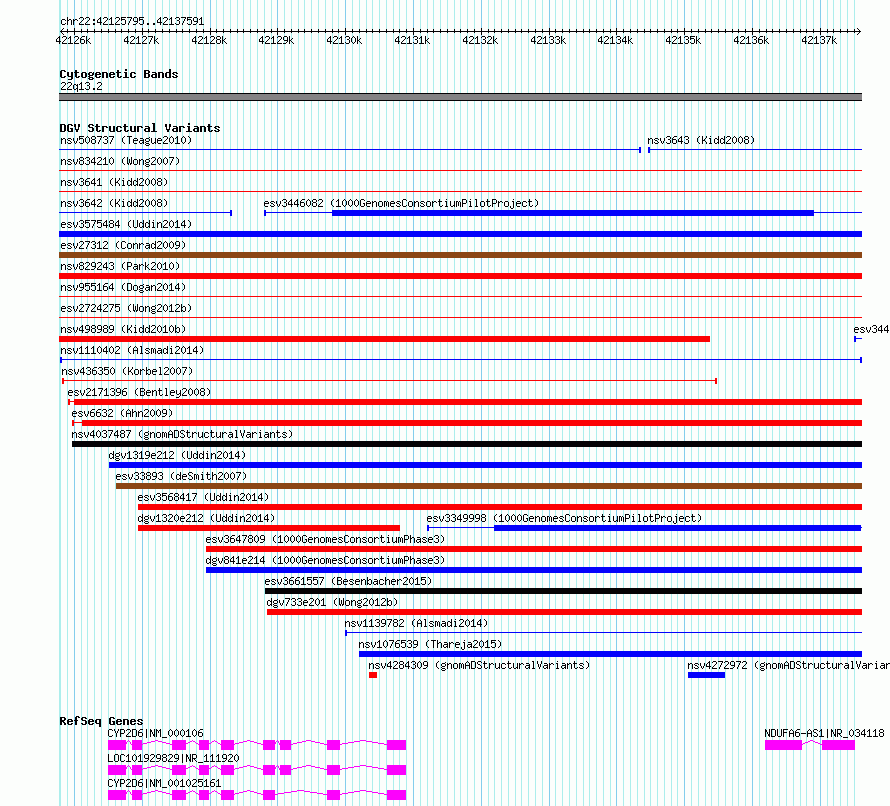This screenshot has height=806, width=890.
Task: Click the red esv2171396 variant bar
Action: (468, 402)
